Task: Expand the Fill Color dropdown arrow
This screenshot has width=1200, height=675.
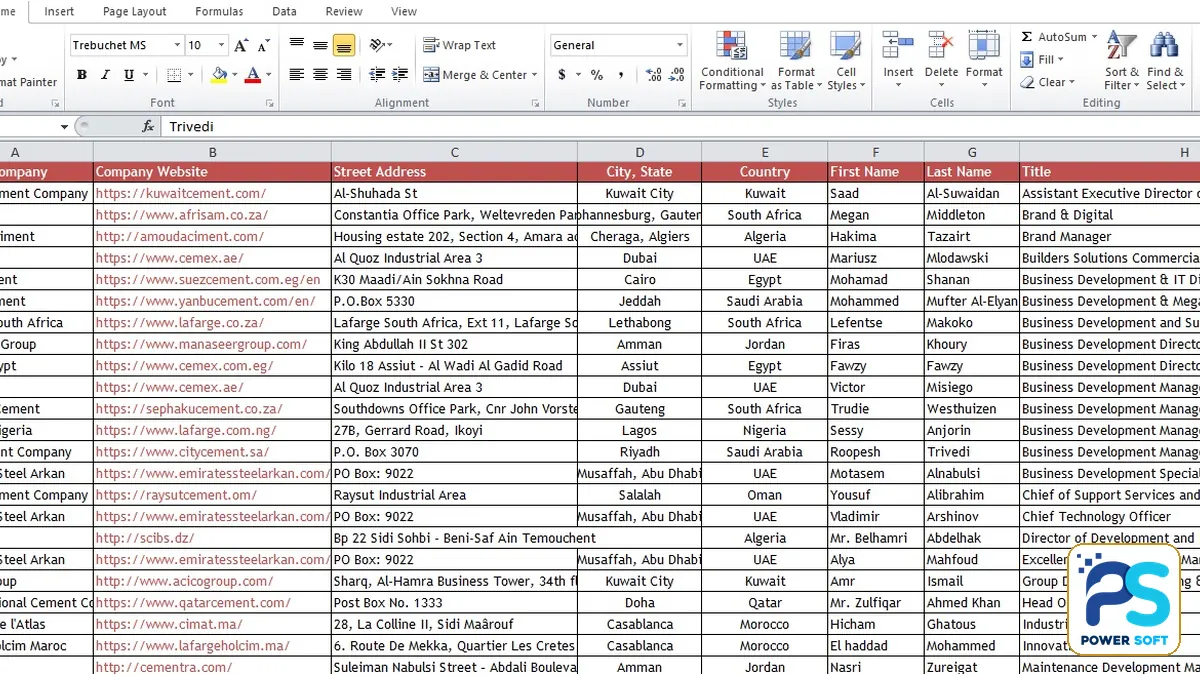Action: [x=234, y=75]
